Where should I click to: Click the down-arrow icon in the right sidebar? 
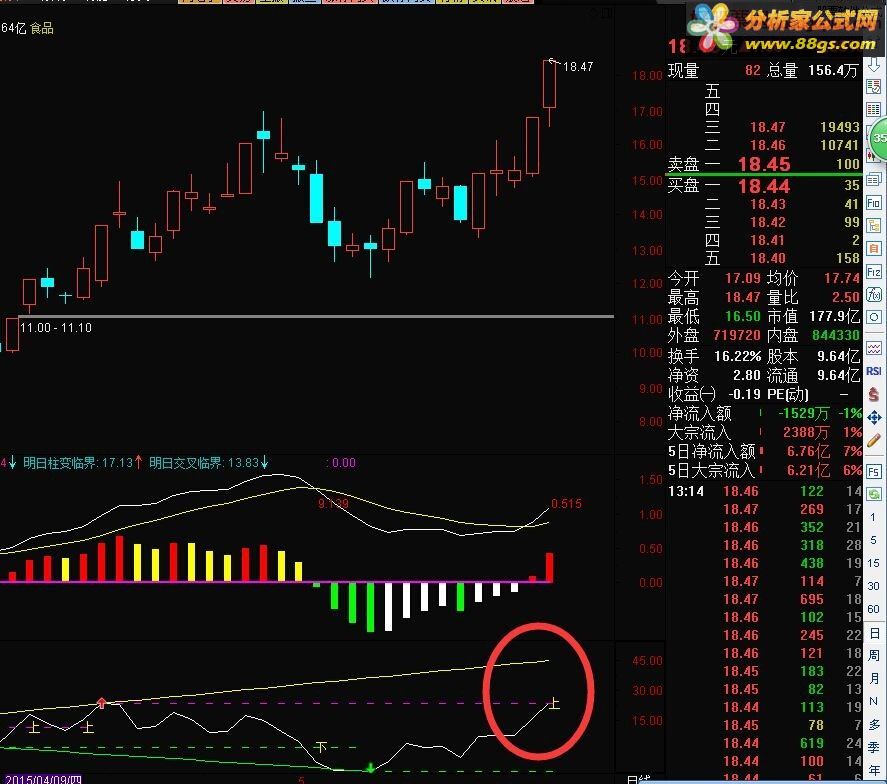click(874, 66)
